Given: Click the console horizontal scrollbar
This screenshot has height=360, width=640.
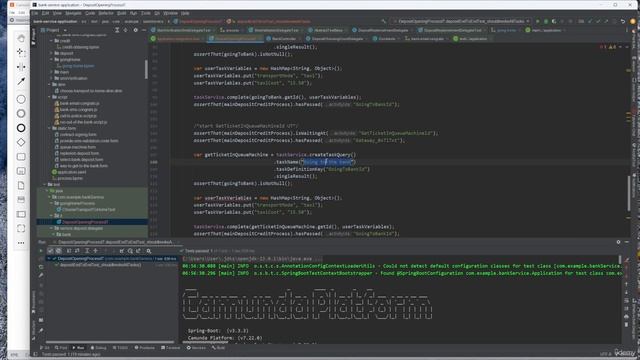Looking at the screenshot, I should point(205,343).
